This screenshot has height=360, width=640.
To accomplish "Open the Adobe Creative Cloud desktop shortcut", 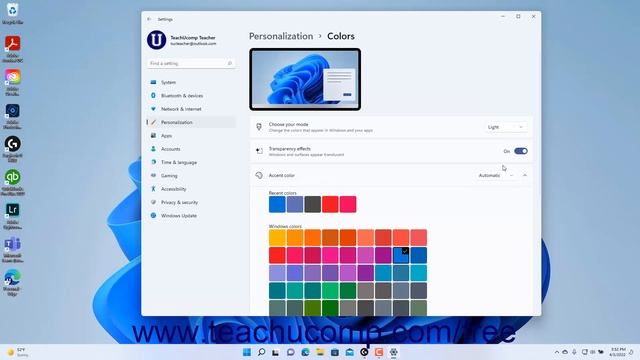I will (13, 82).
